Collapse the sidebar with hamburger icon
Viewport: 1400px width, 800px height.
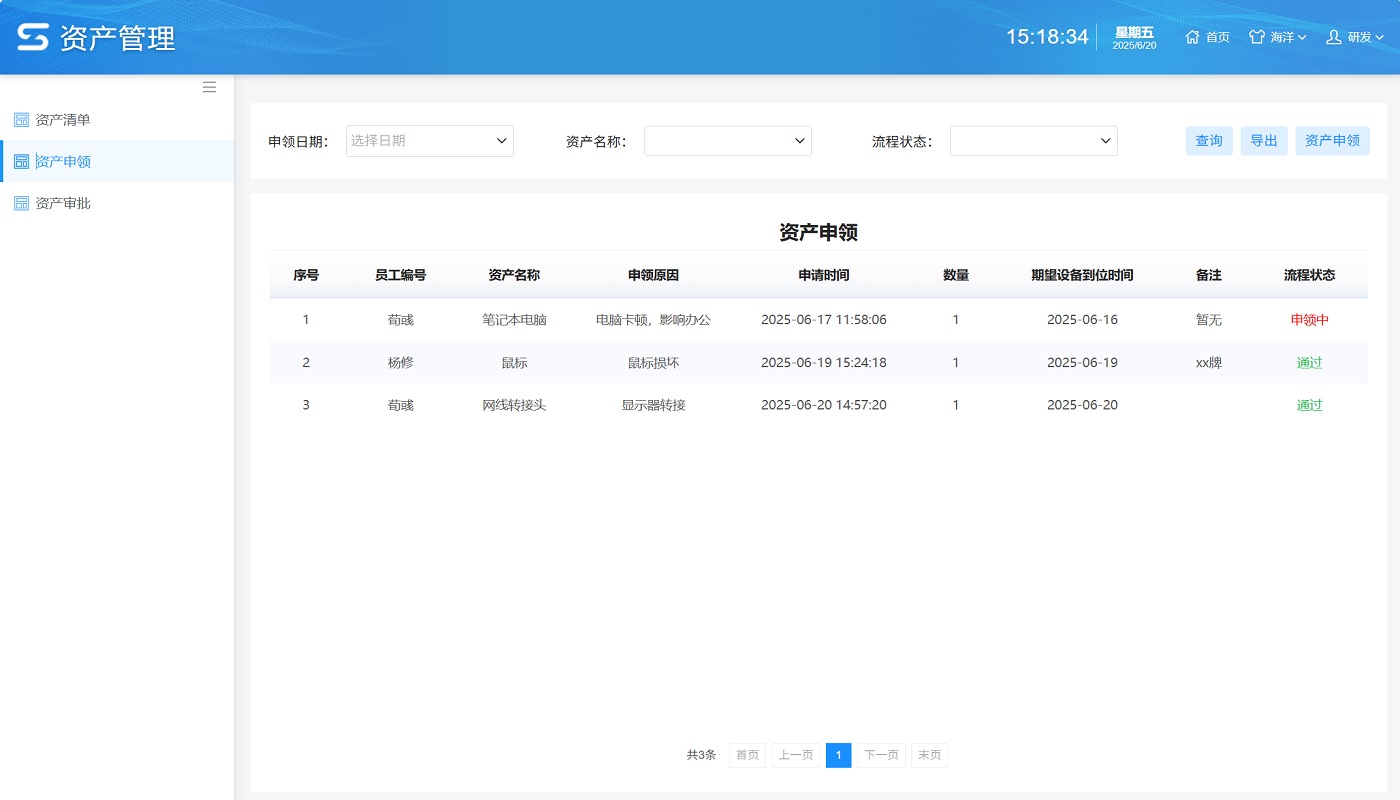[209, 87]
